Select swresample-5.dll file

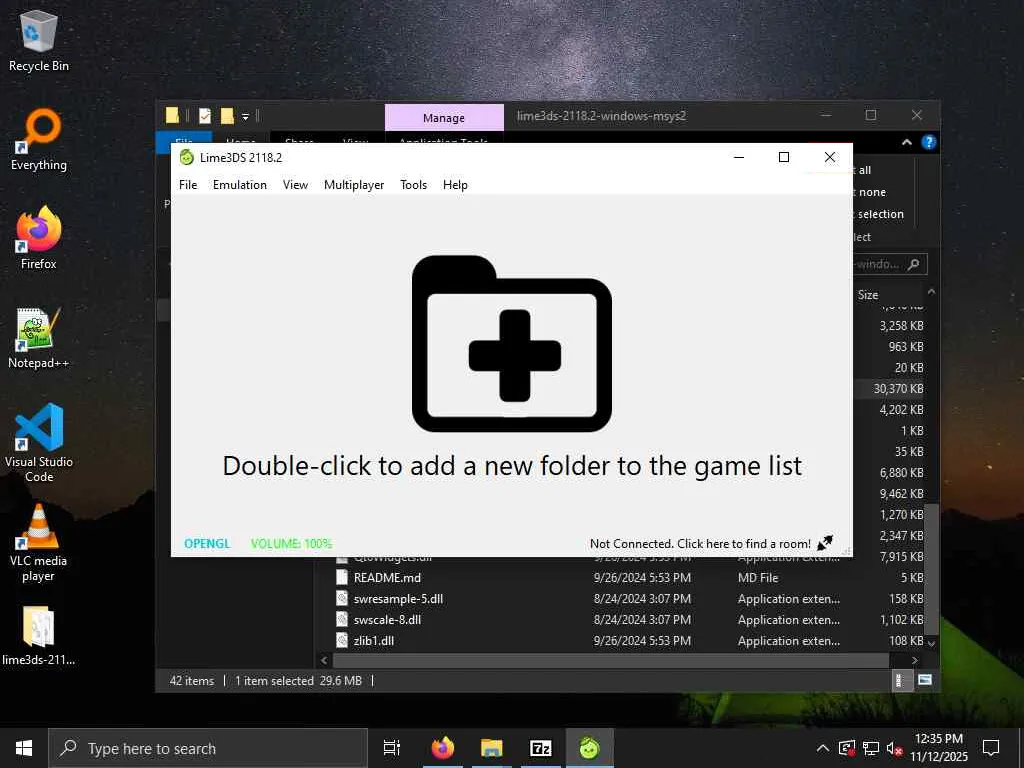coord(398,598)
